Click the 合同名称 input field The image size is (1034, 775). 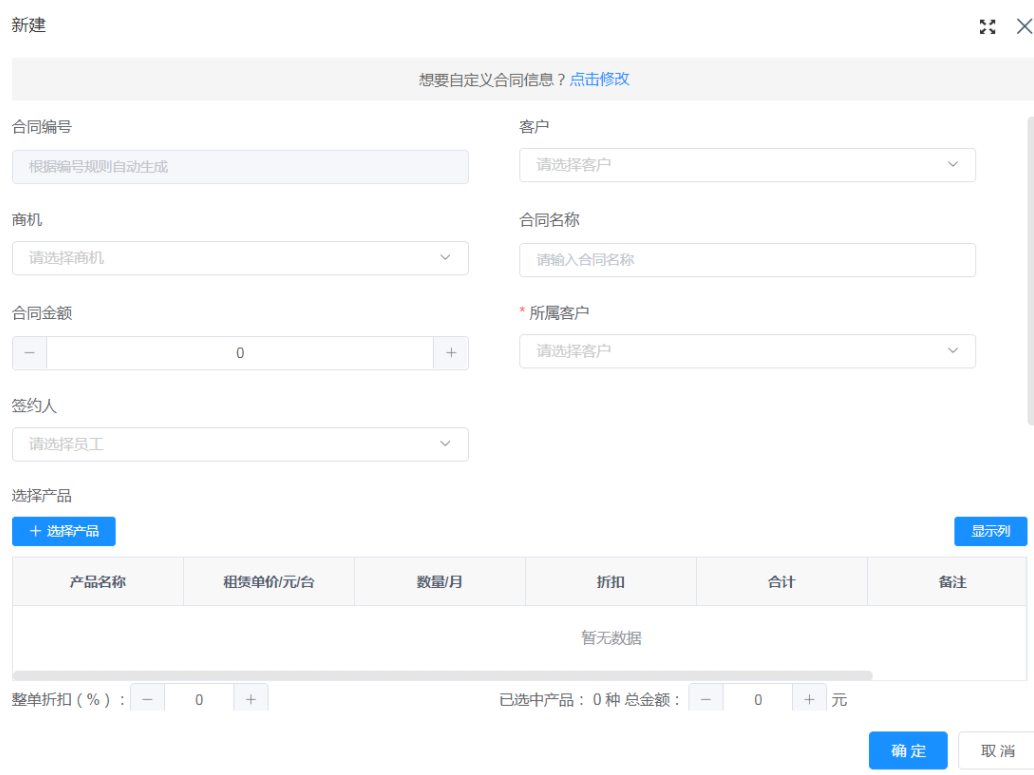pyautogui.click(x=747, y=260)
